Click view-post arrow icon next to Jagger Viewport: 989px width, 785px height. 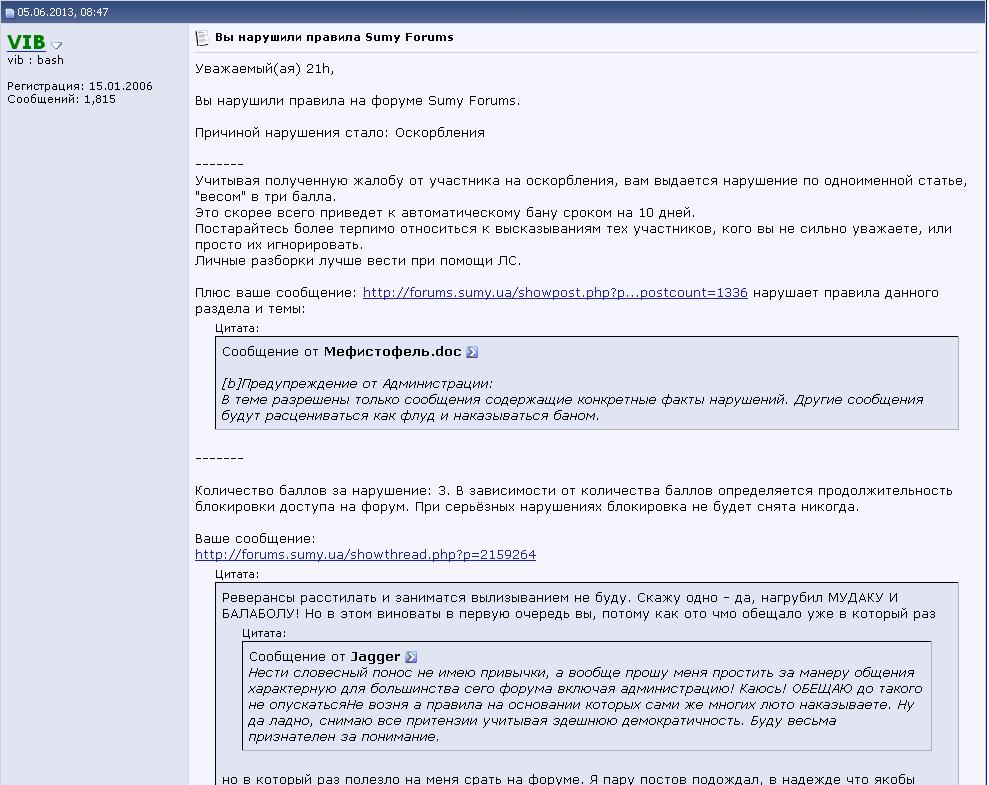point(411,657)
